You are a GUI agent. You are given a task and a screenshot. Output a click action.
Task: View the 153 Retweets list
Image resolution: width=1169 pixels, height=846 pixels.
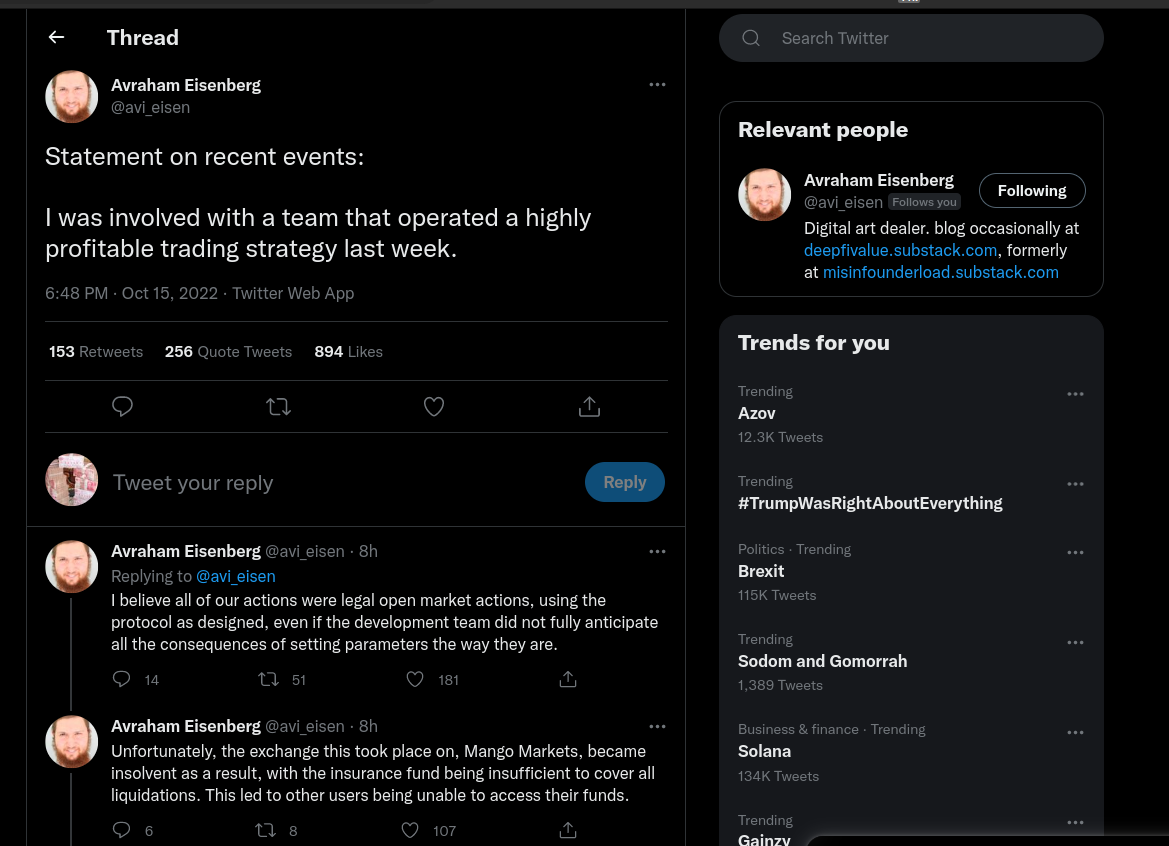95,351
